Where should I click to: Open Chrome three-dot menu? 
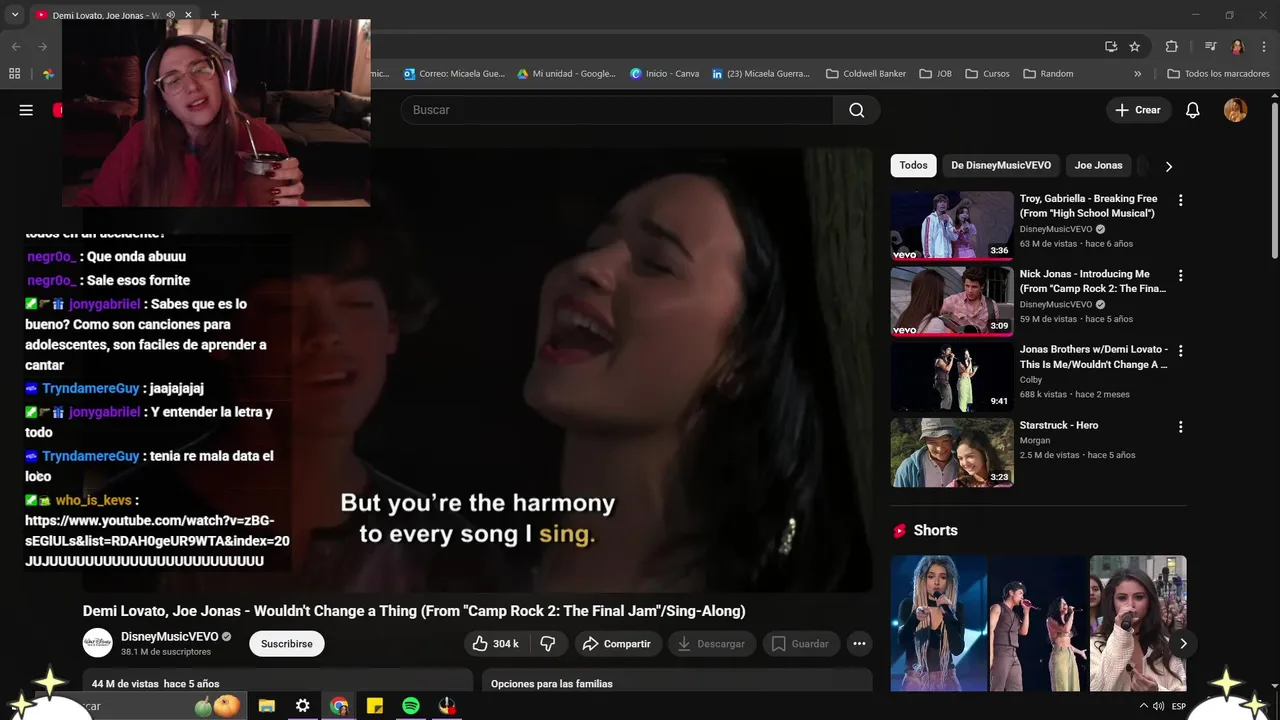pyautogui.click(x=1263, y=46)
